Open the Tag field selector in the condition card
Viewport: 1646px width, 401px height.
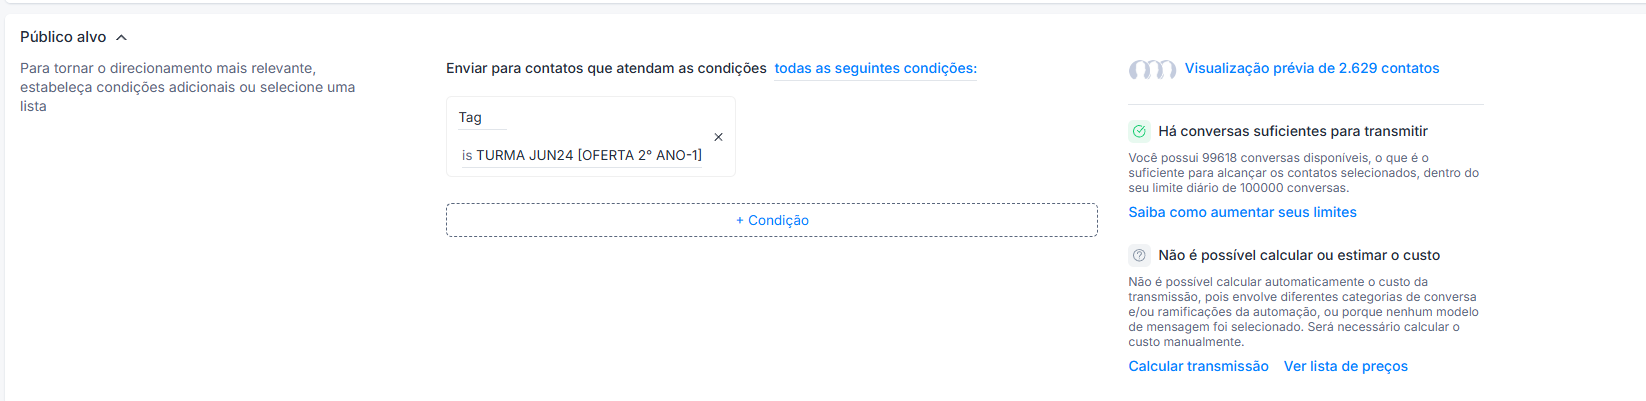pyautogui.click(x=482, y=118)
